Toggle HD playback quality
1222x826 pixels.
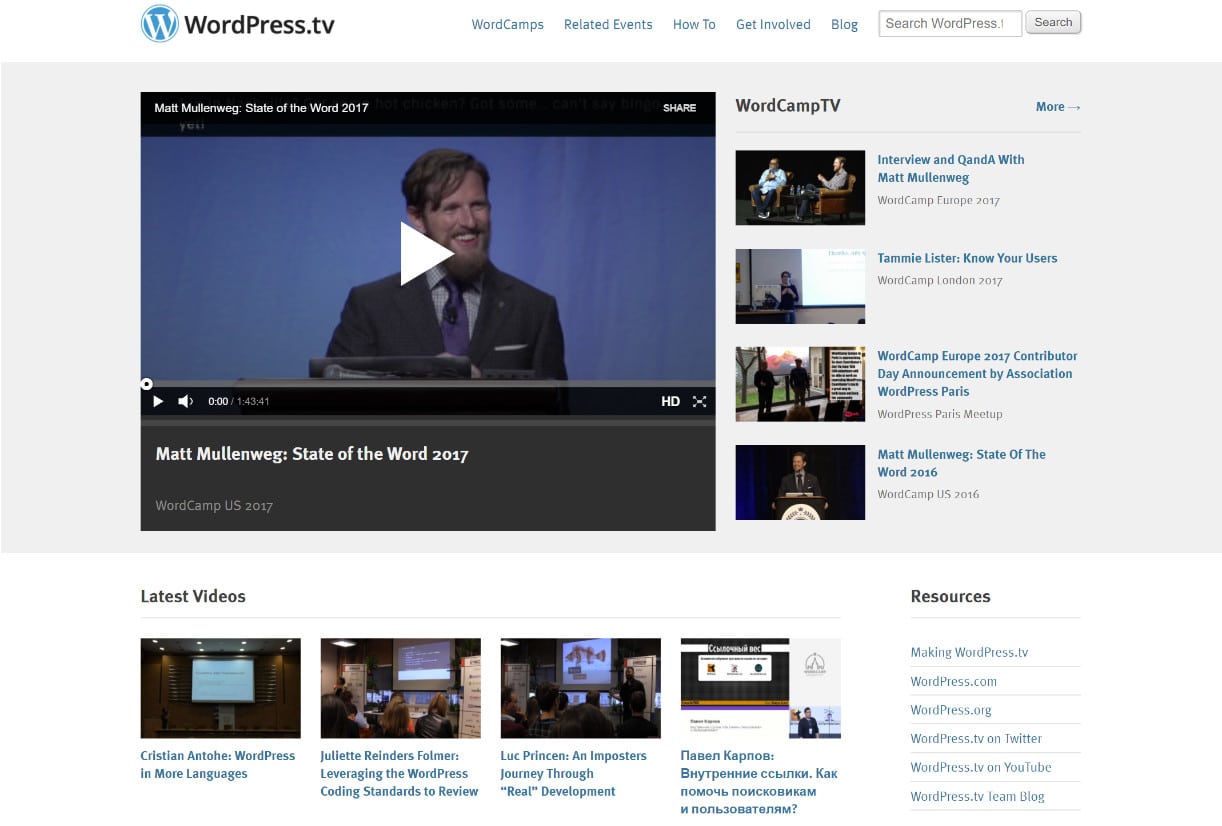tap(670, 401)
